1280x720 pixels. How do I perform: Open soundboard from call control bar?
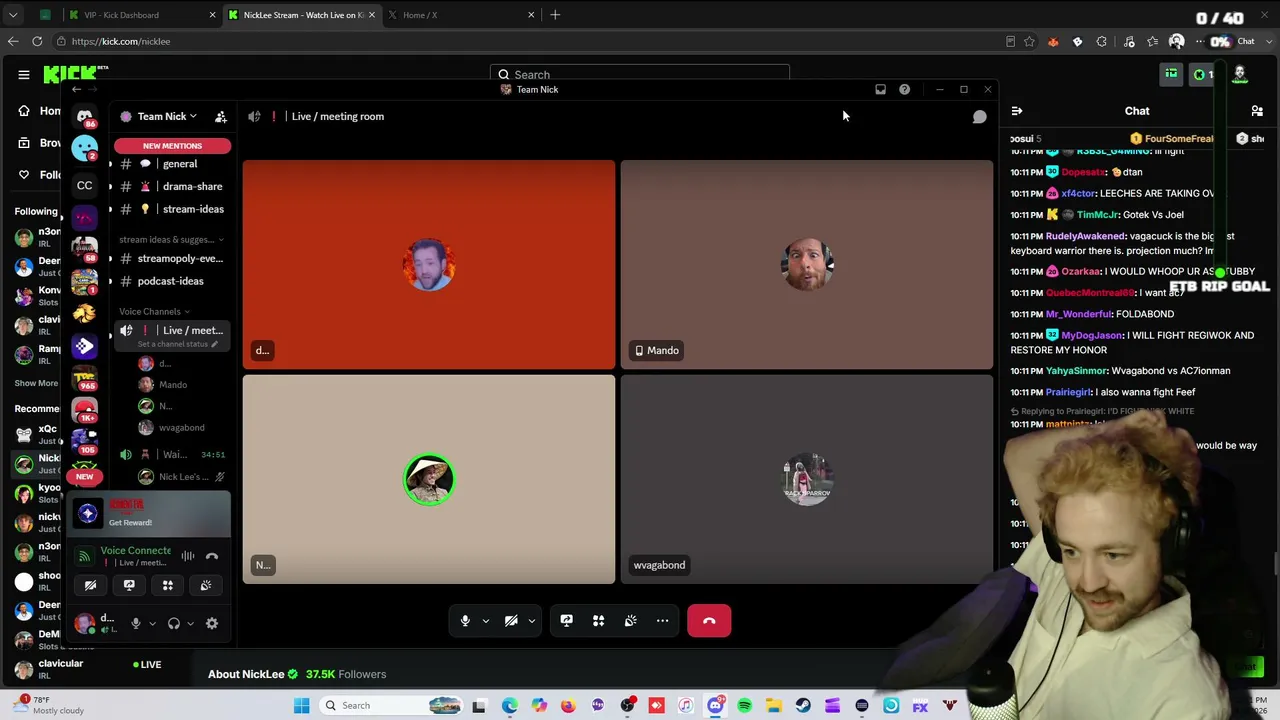pos(630,621)
